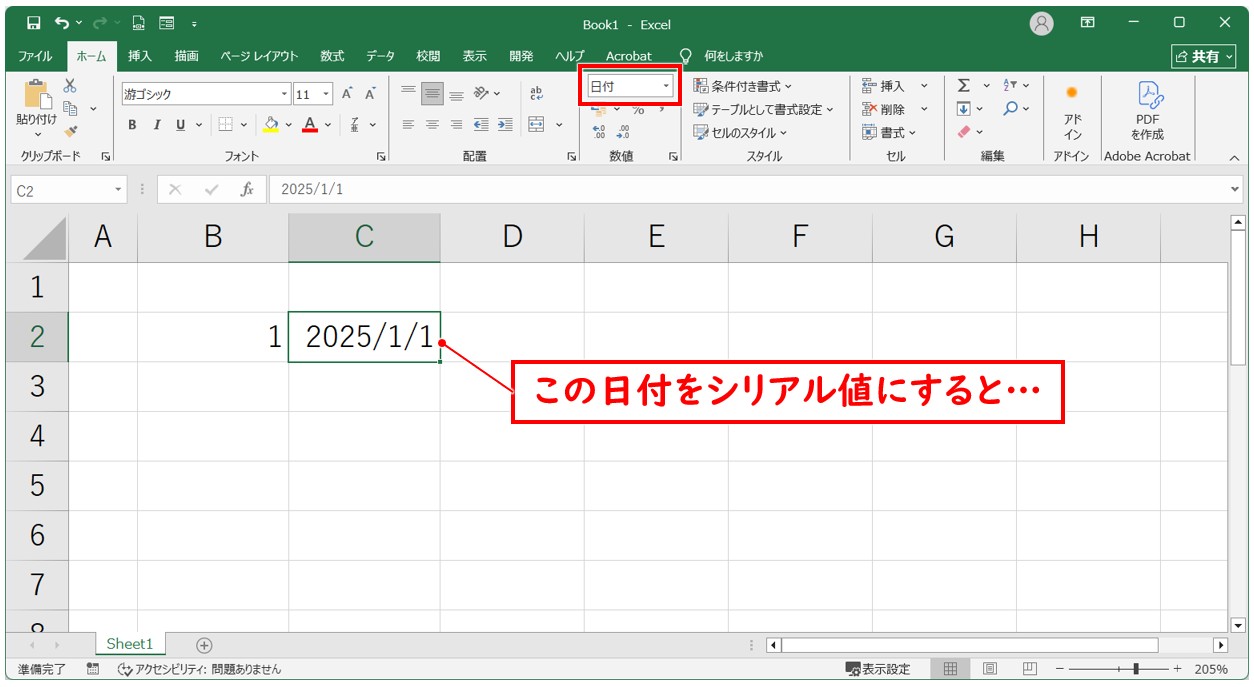This screenshot has width=1254, height=687.
Task: Toggle italic formatting on
Action: pyautogui.click(x=157, y=125)
